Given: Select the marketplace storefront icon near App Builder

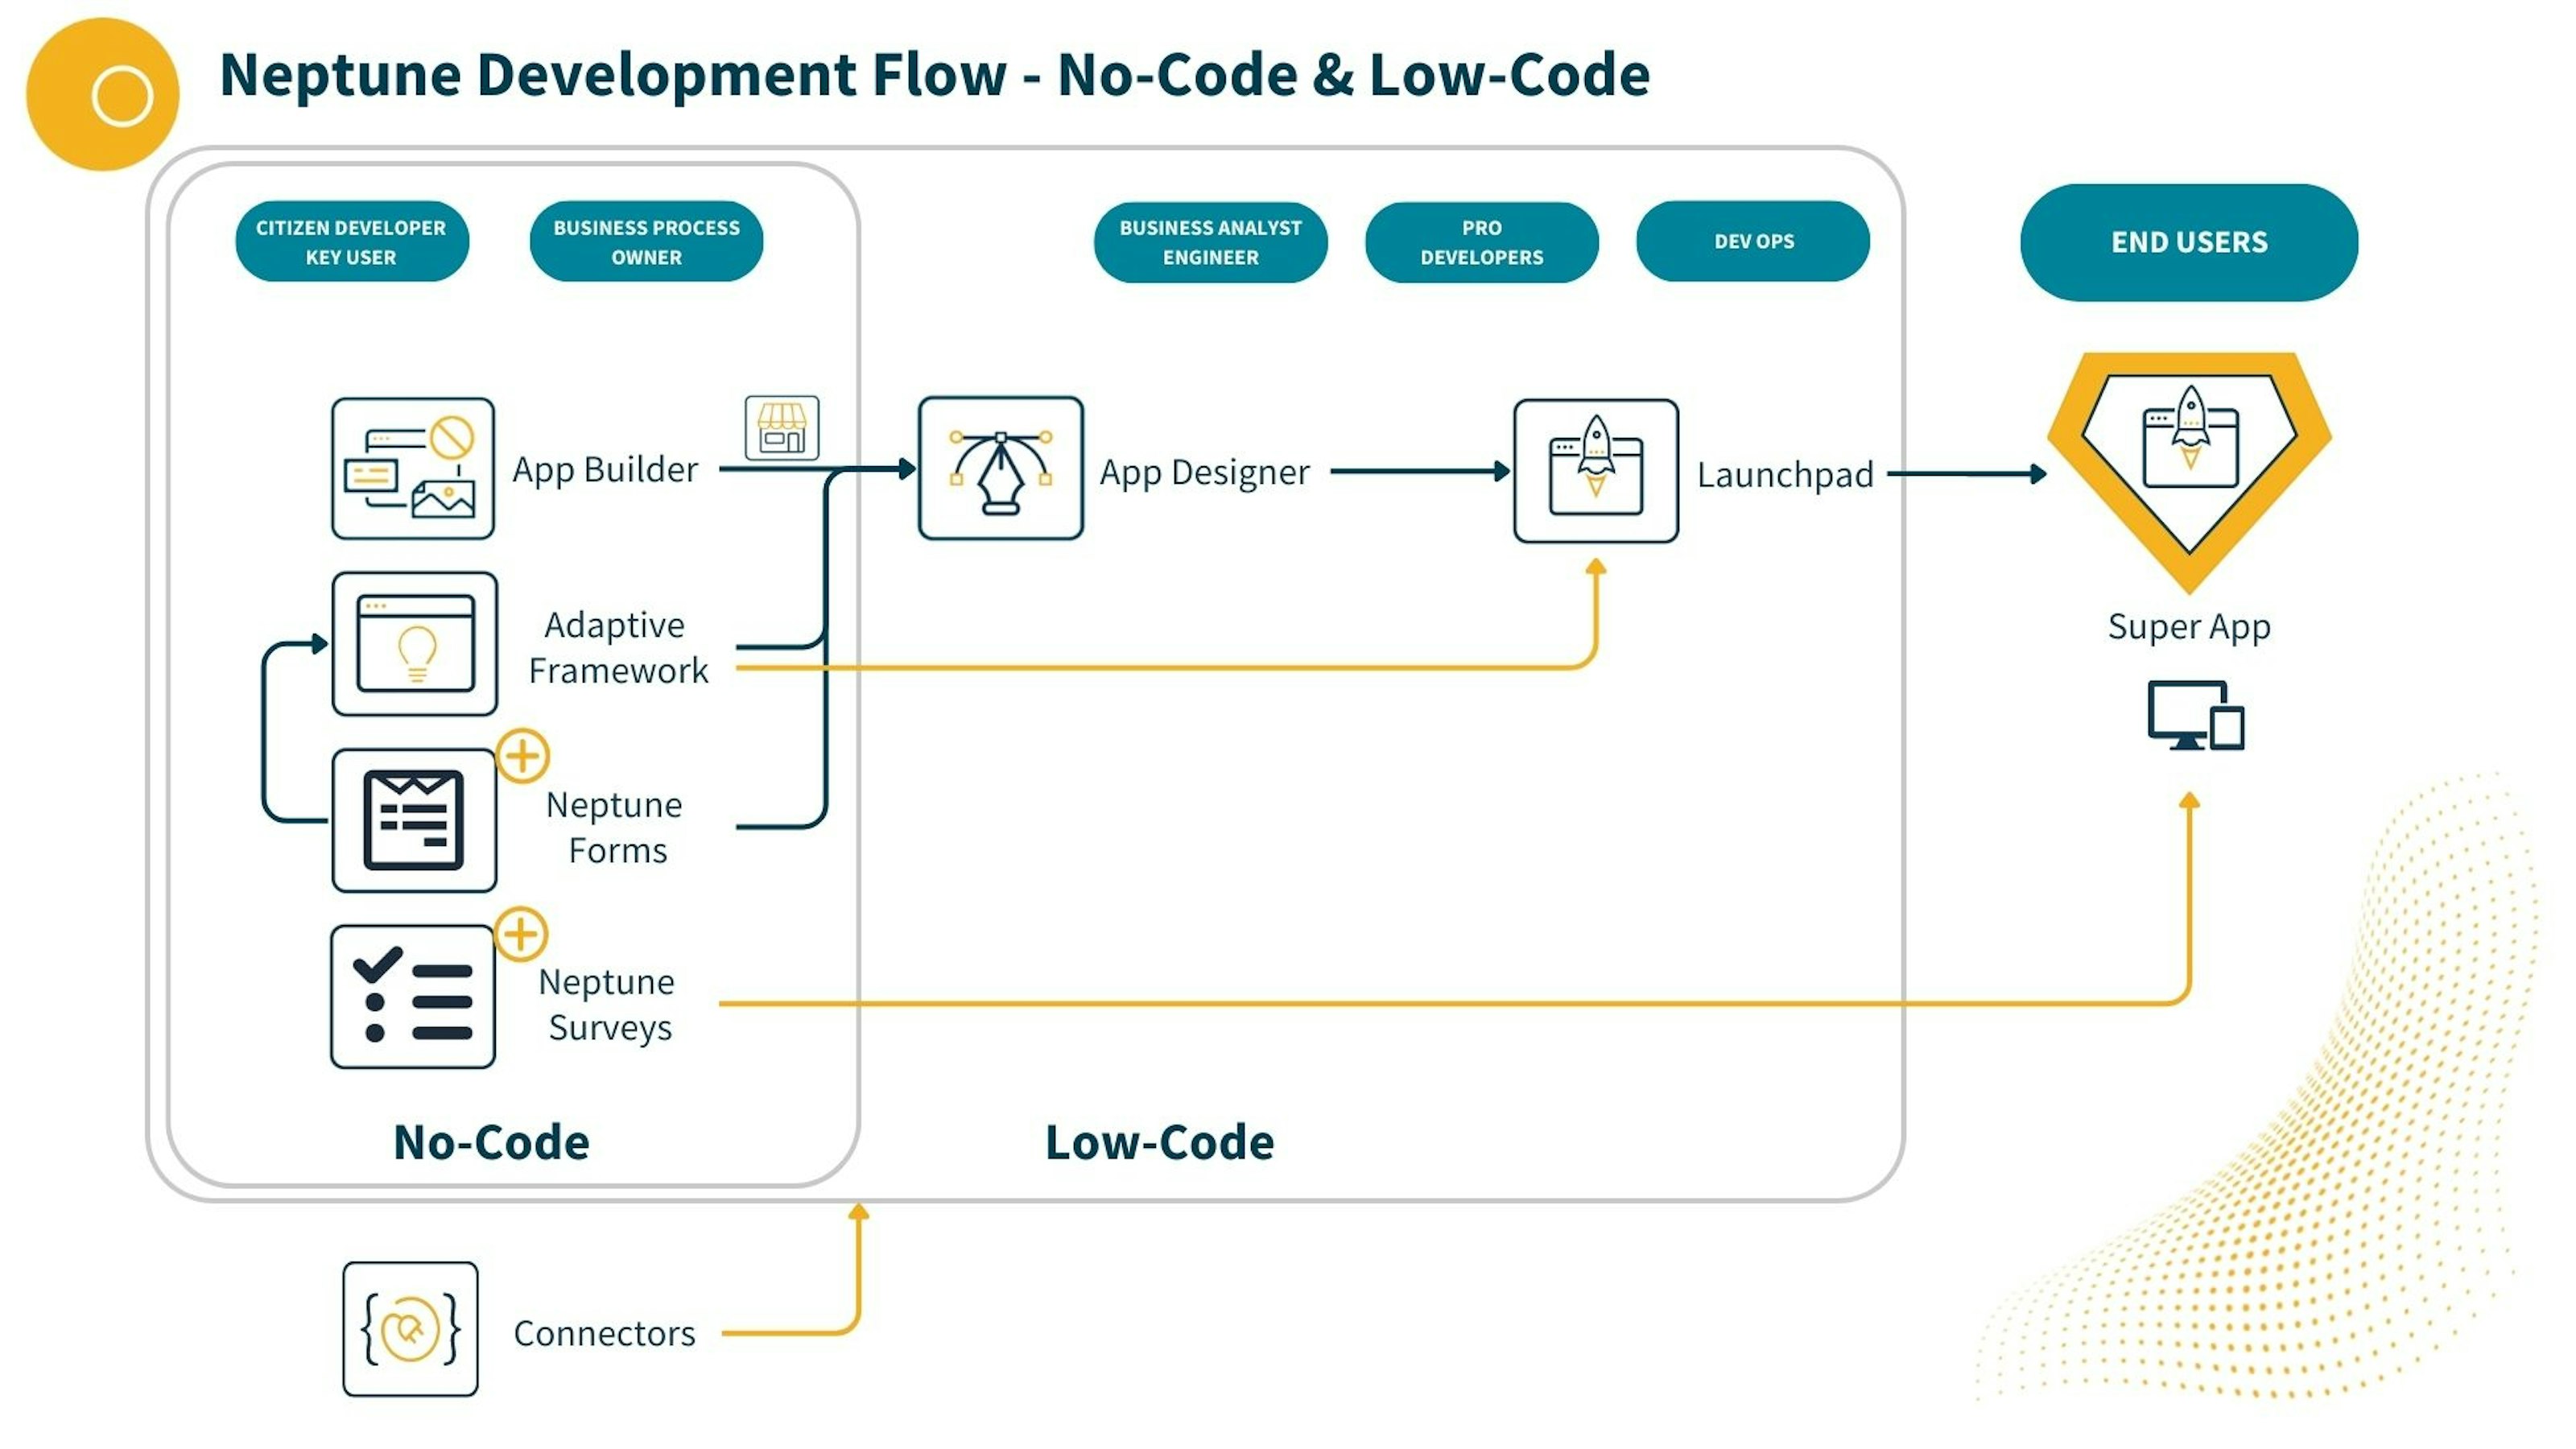Looking at the screenshot, I should point(782,428).
